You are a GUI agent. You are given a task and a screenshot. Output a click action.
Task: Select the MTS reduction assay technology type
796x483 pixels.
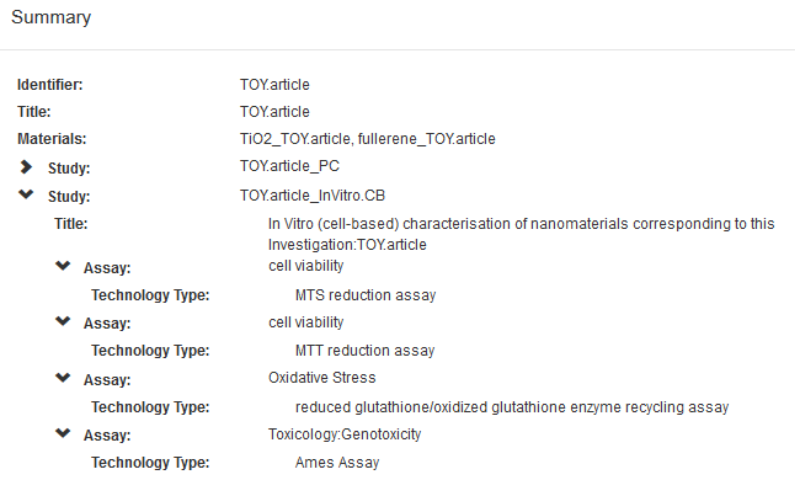point(365,295)
